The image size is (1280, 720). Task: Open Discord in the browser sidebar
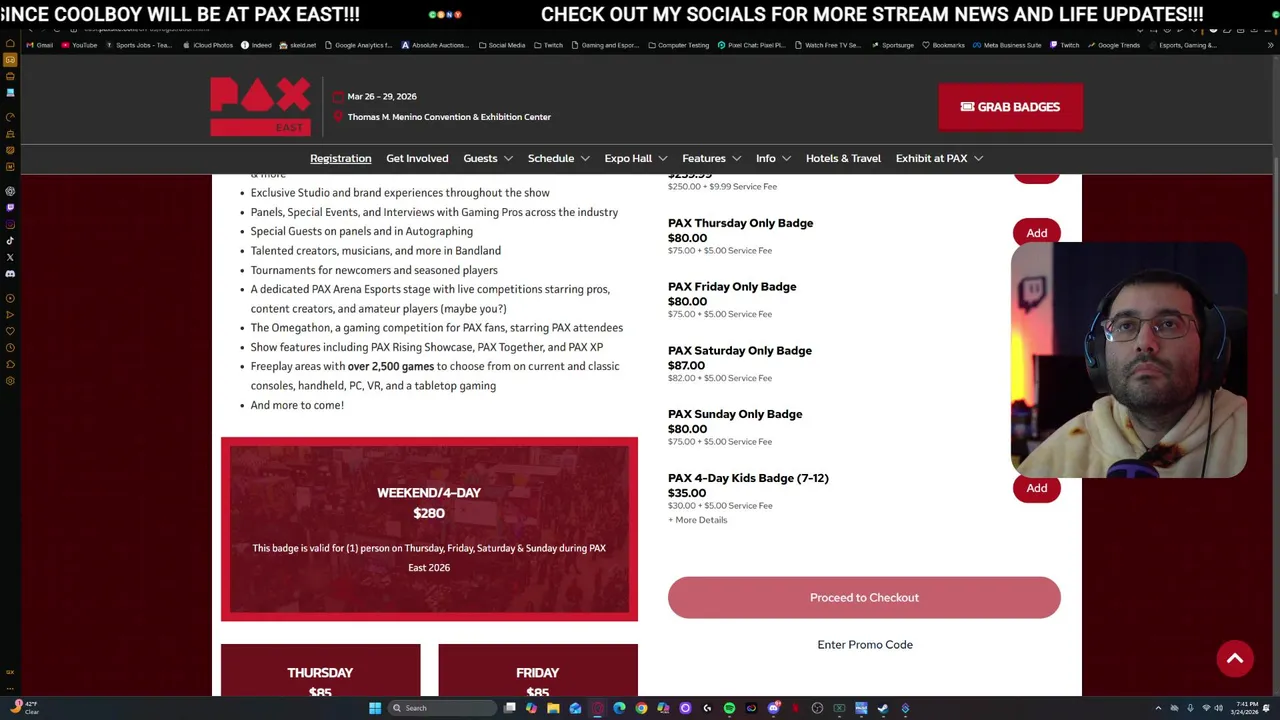[10, 274]
